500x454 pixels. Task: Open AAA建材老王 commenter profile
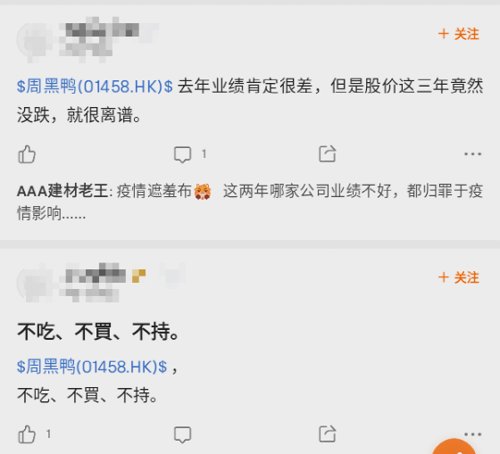pyautogui.click(x=62, y=191)
